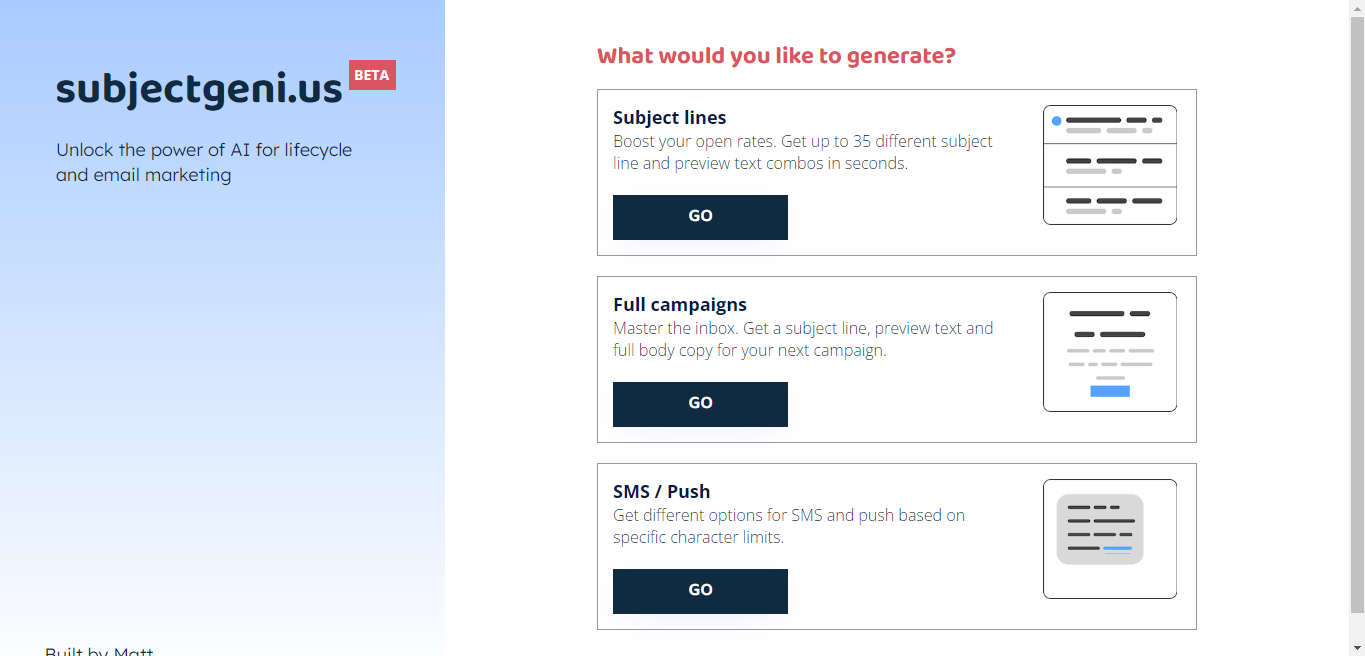Click the subjectgeni.us logo
1365x656 pixels.
(199, 89)
